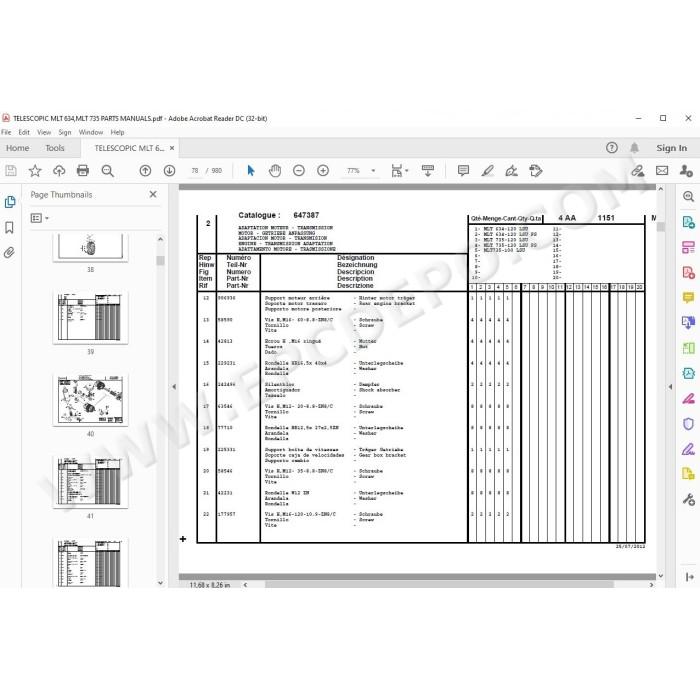Expand thumbnail options menu dropdown
Screen dimensions: 700x700
39,218
